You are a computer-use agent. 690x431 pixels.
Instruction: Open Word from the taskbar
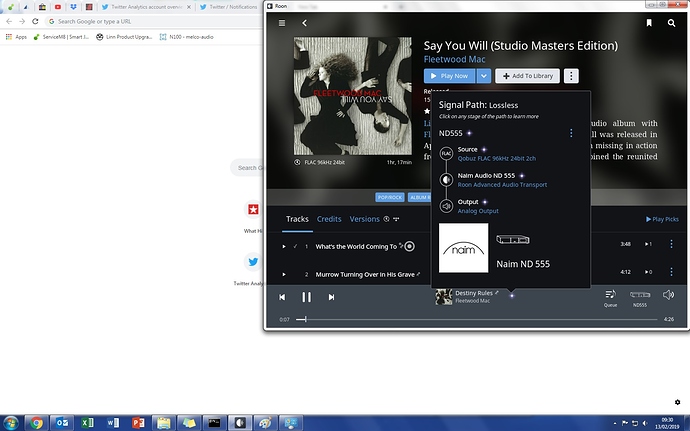click(x=113, y=423)
